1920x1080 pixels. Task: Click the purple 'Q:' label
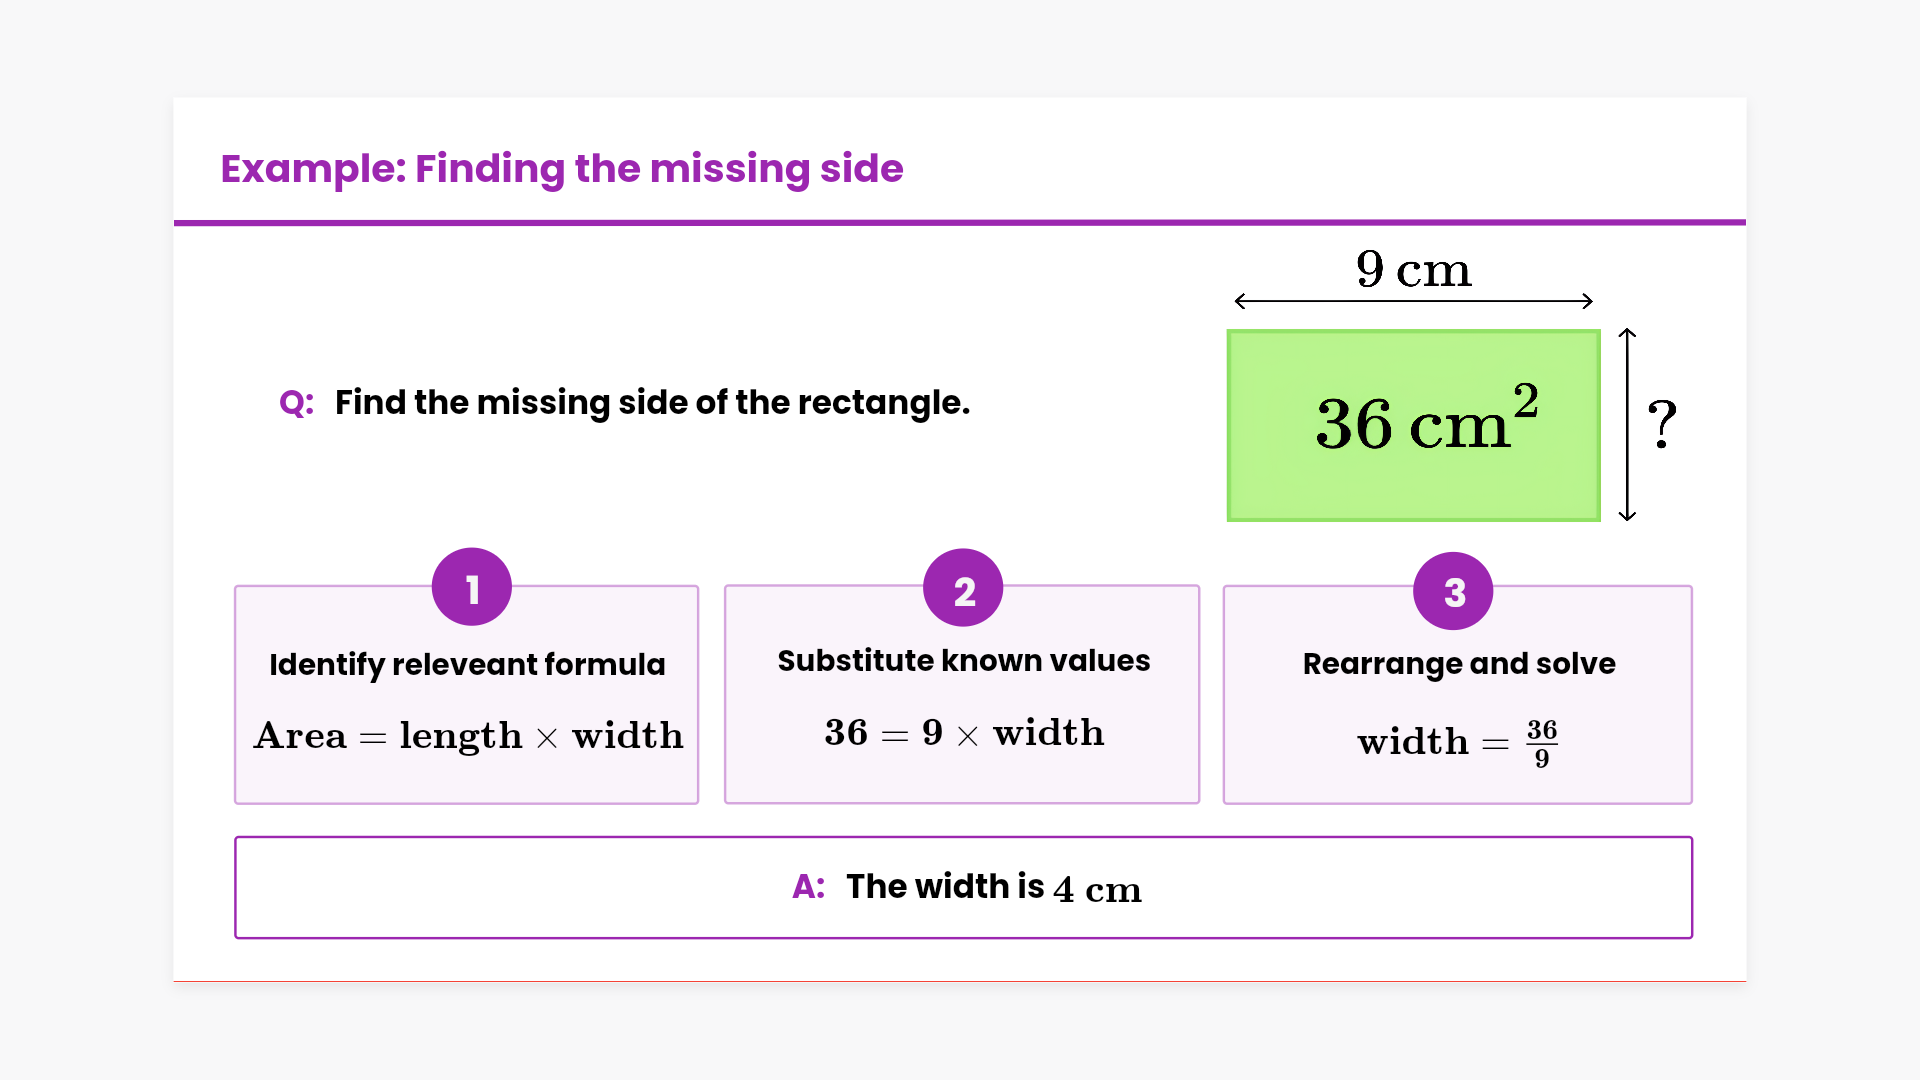[296, 403]
